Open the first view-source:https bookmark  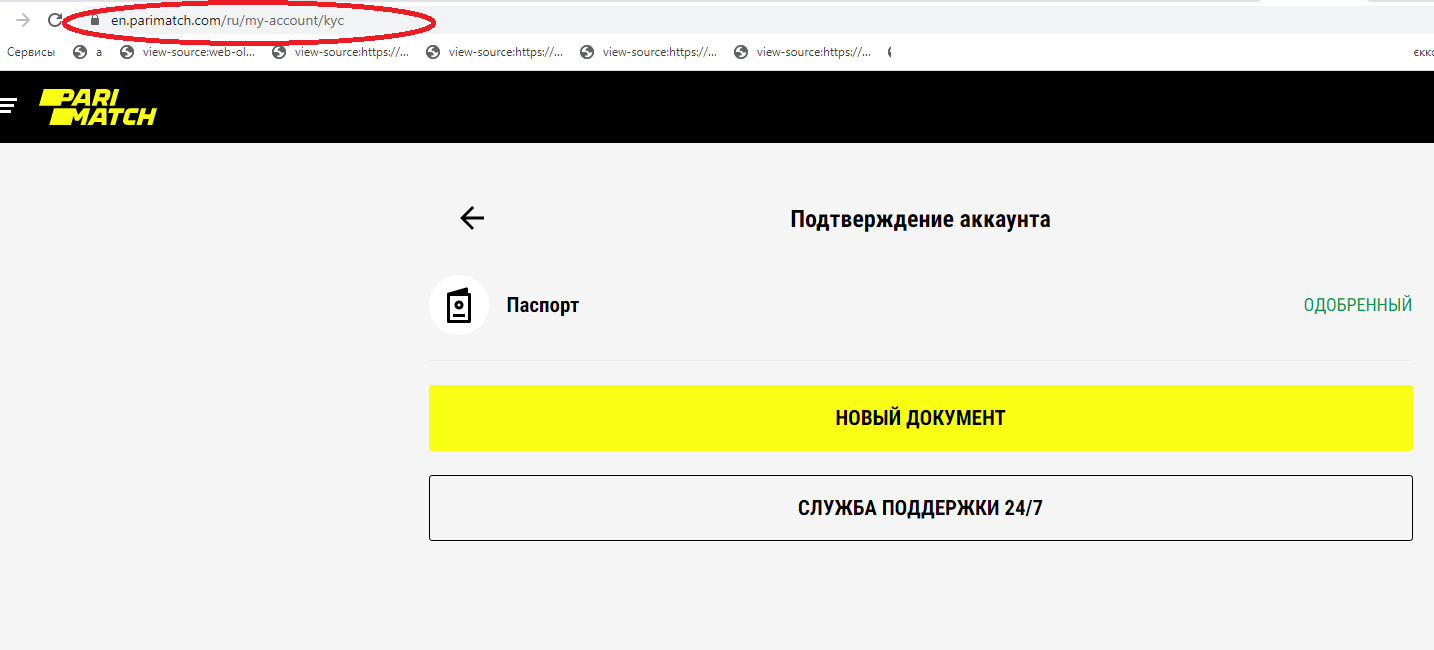pyautogui.click(x=341, y=52)
